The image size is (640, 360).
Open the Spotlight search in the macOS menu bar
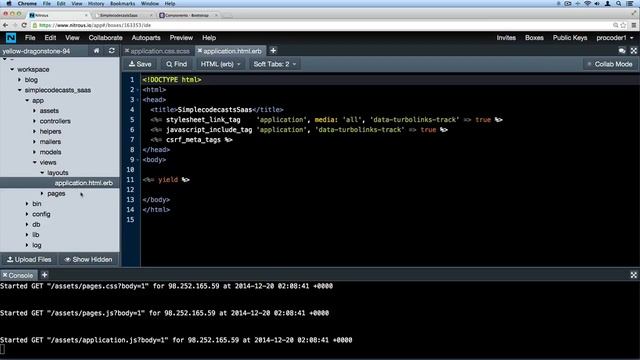pos(619,4)
